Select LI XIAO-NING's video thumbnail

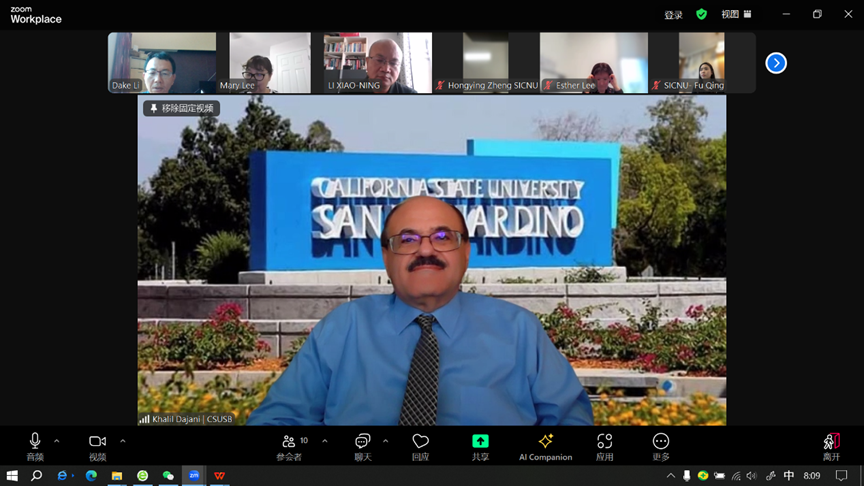[x=378, y=62]
